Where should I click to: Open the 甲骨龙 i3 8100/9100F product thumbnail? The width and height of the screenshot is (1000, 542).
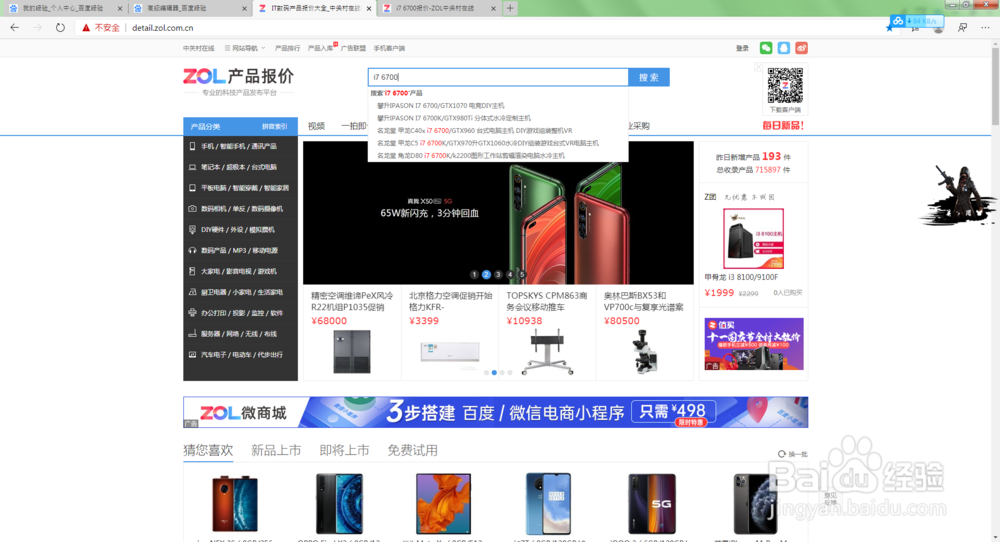coord(753,238)
